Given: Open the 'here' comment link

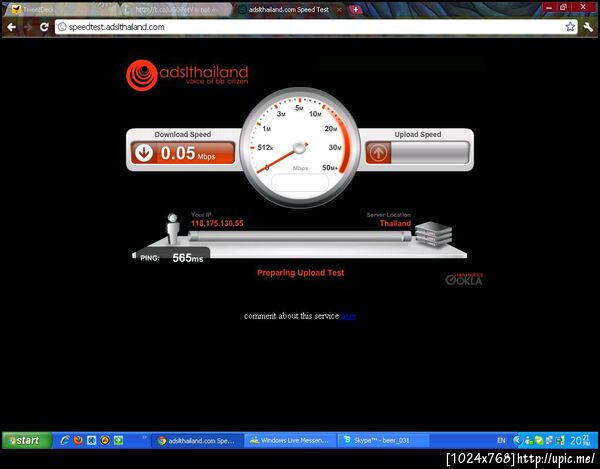Looking at the screenshot, I should point(348,316).
